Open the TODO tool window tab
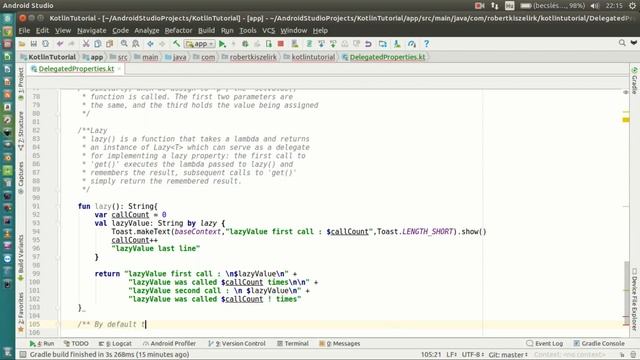 pyautogui.click(x=76, y=344)
